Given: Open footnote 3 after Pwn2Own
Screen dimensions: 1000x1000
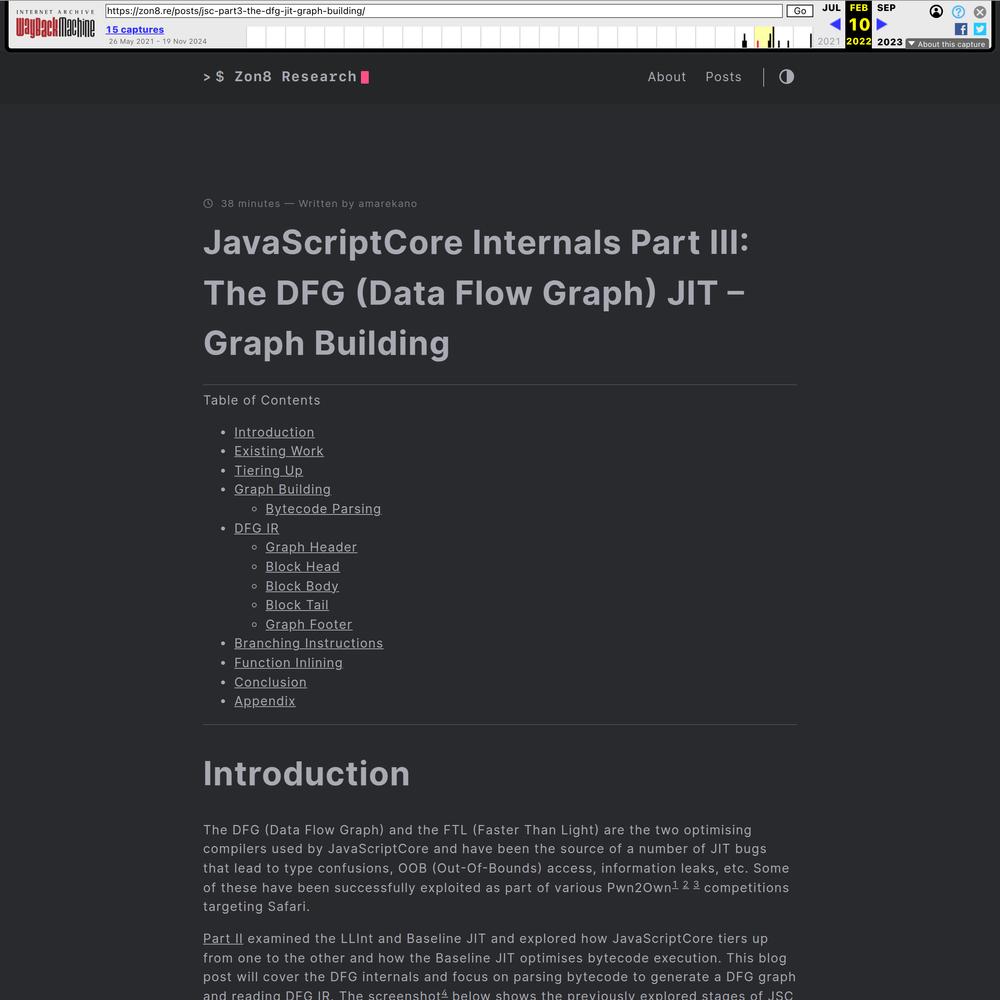Looking at the screenshot, I should pyautogui.click(x=696, y=885).
